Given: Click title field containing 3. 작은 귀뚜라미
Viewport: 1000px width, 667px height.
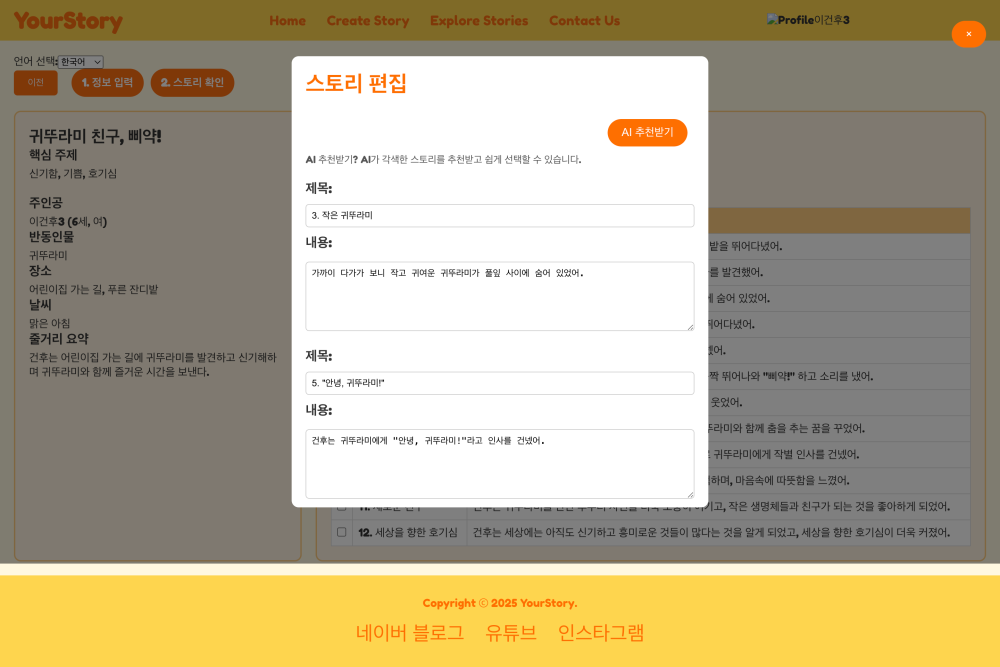Looking at the screenshot, I should [499, 215].
